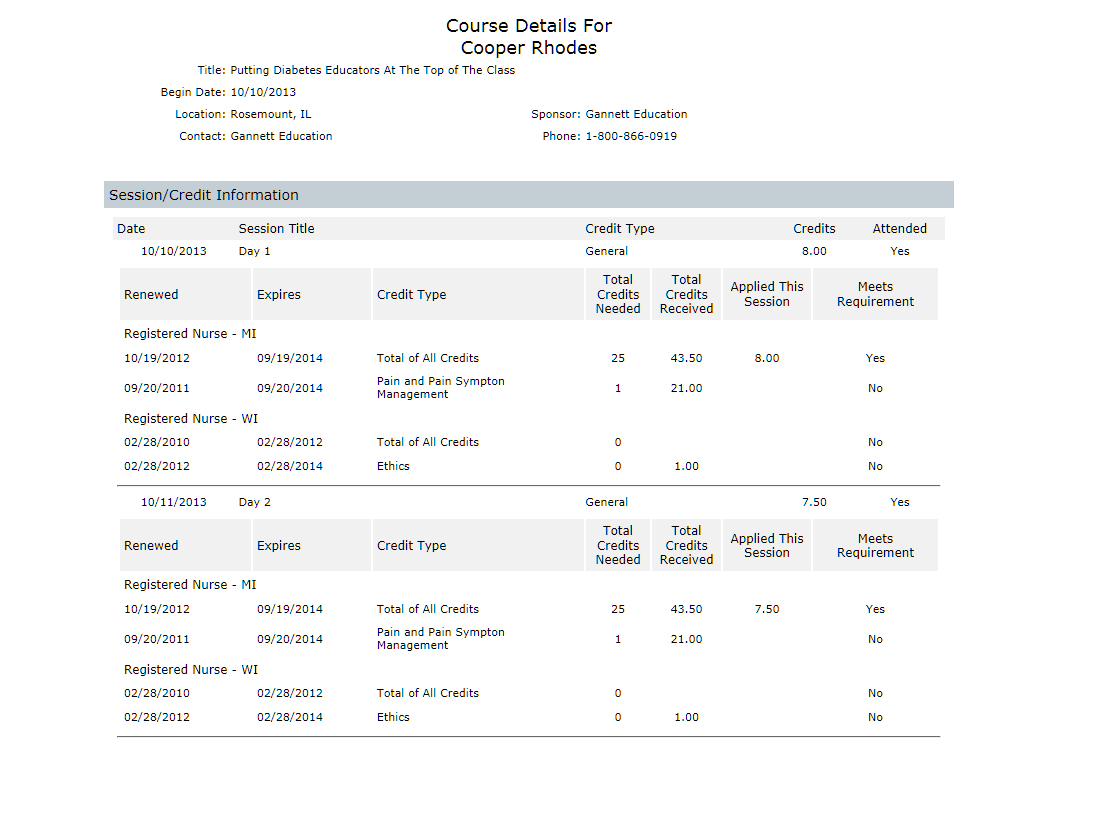This screenshot has width=1093, height=820.
Task: Click Applied This Session header under Day 1
Action: tap(766, 294)
